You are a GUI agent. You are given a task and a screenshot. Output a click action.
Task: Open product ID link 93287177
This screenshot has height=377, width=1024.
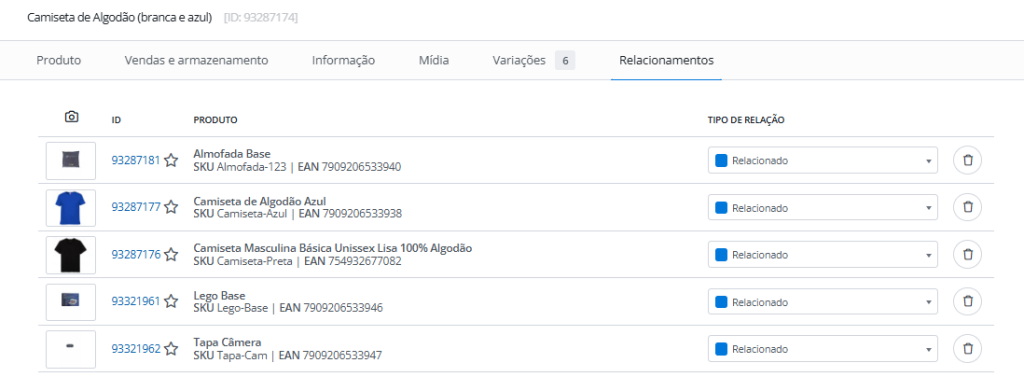tap(136, 207)
